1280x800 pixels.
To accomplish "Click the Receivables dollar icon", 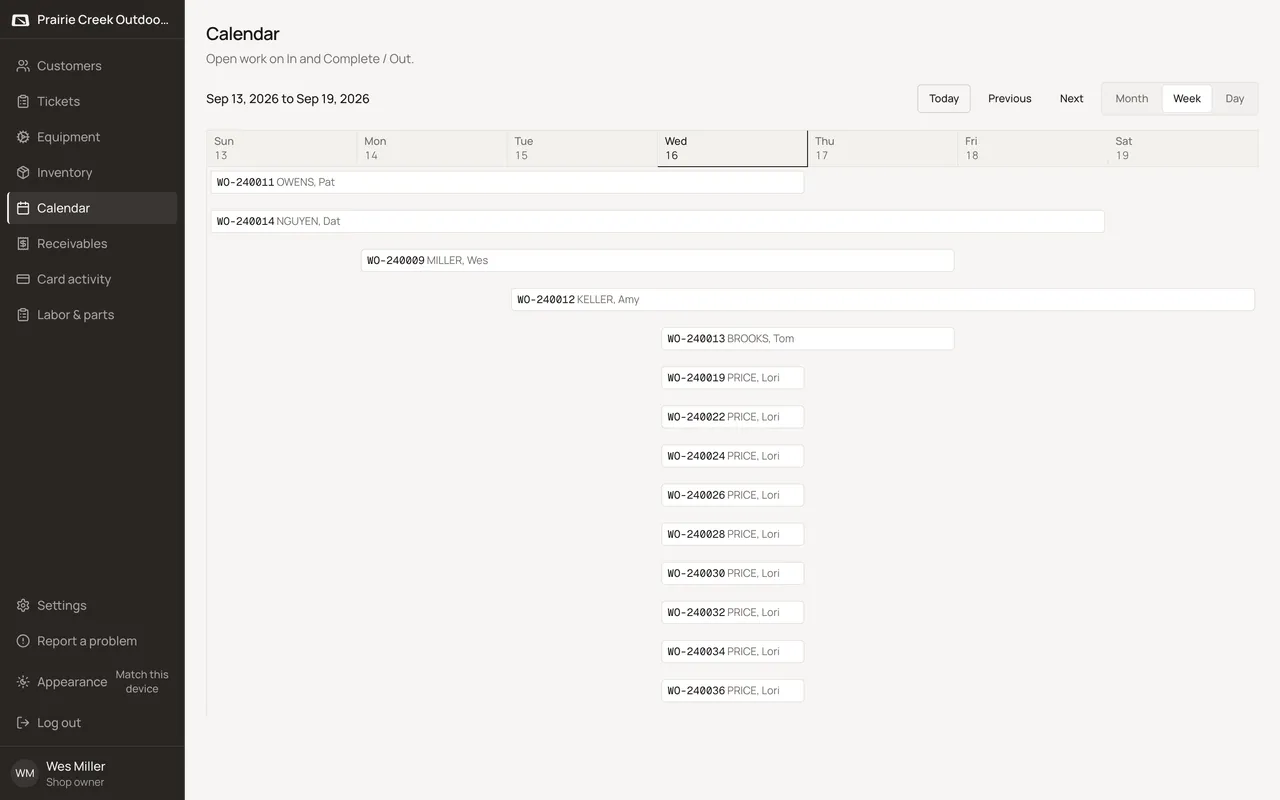I will coord(23,244).
